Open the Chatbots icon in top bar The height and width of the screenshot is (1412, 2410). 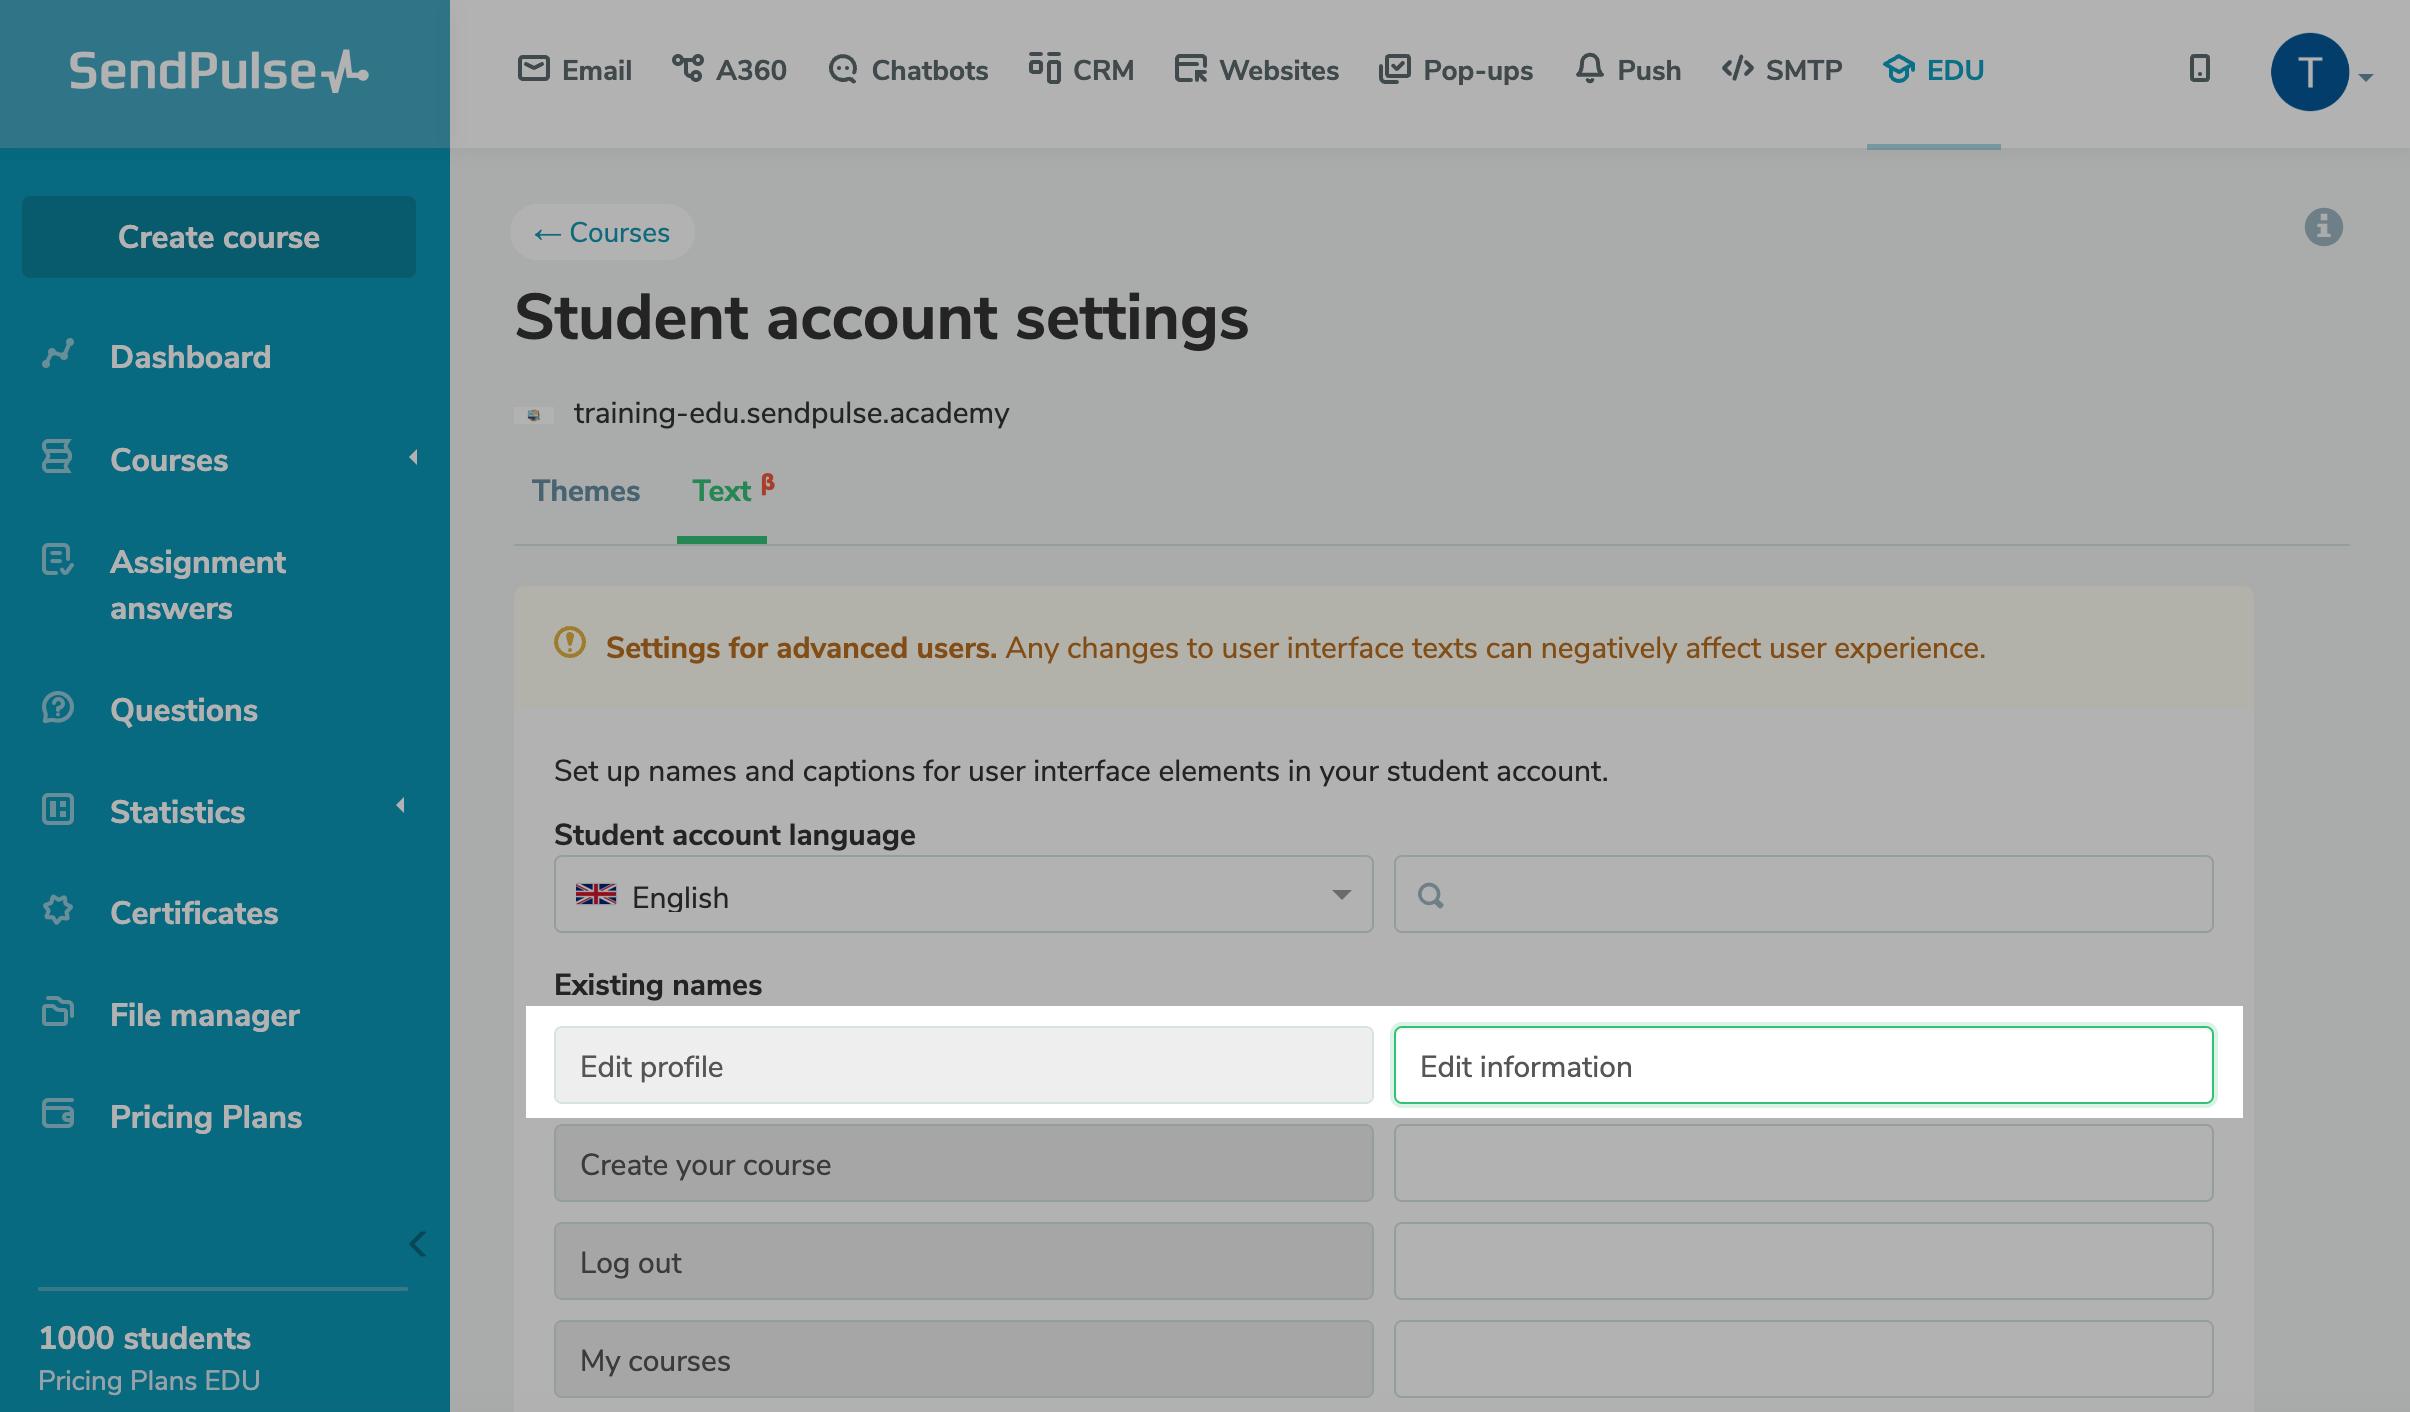[x=843, y=69]
